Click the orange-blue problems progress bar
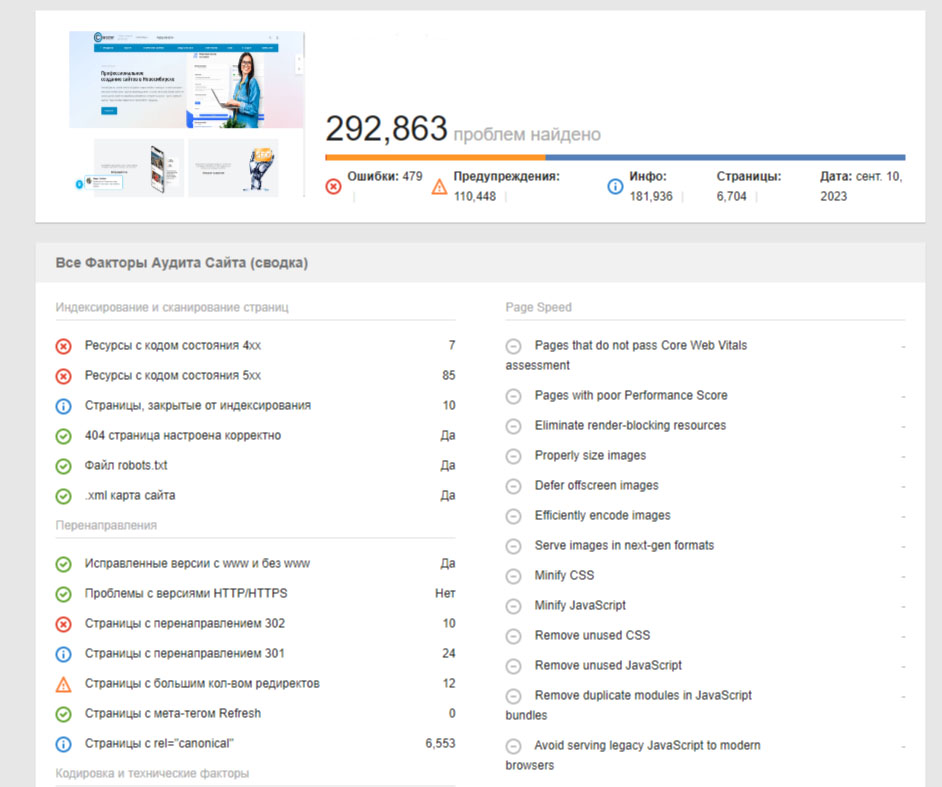 pyautogui.click(x=614, y=157)
